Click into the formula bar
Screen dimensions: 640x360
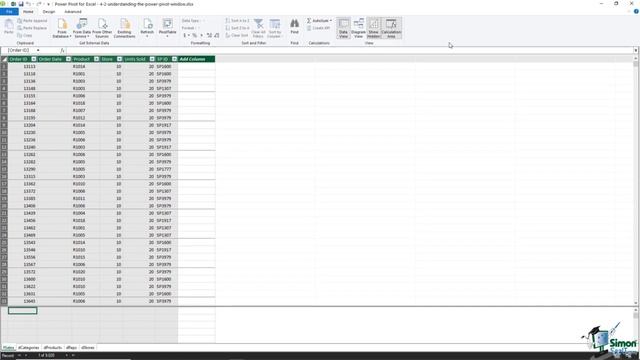coord(350,51)
